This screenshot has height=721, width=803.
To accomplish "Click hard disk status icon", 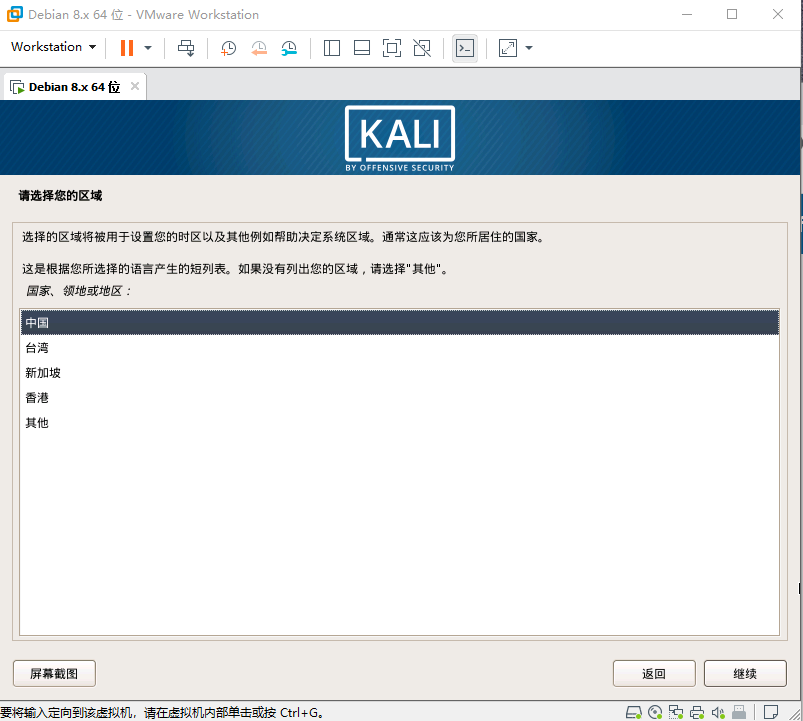I will (x=633, y=712).
